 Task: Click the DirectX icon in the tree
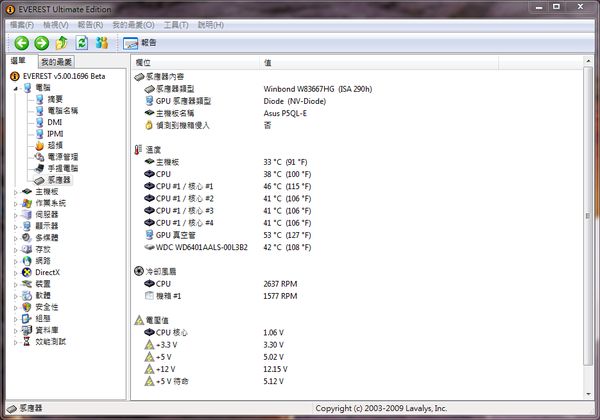click(27, 272)
